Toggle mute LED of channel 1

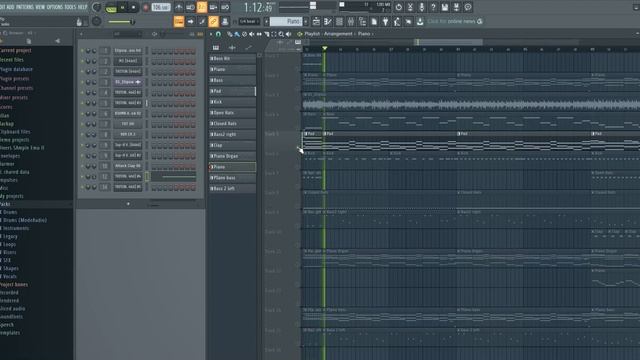coord(82,51)
